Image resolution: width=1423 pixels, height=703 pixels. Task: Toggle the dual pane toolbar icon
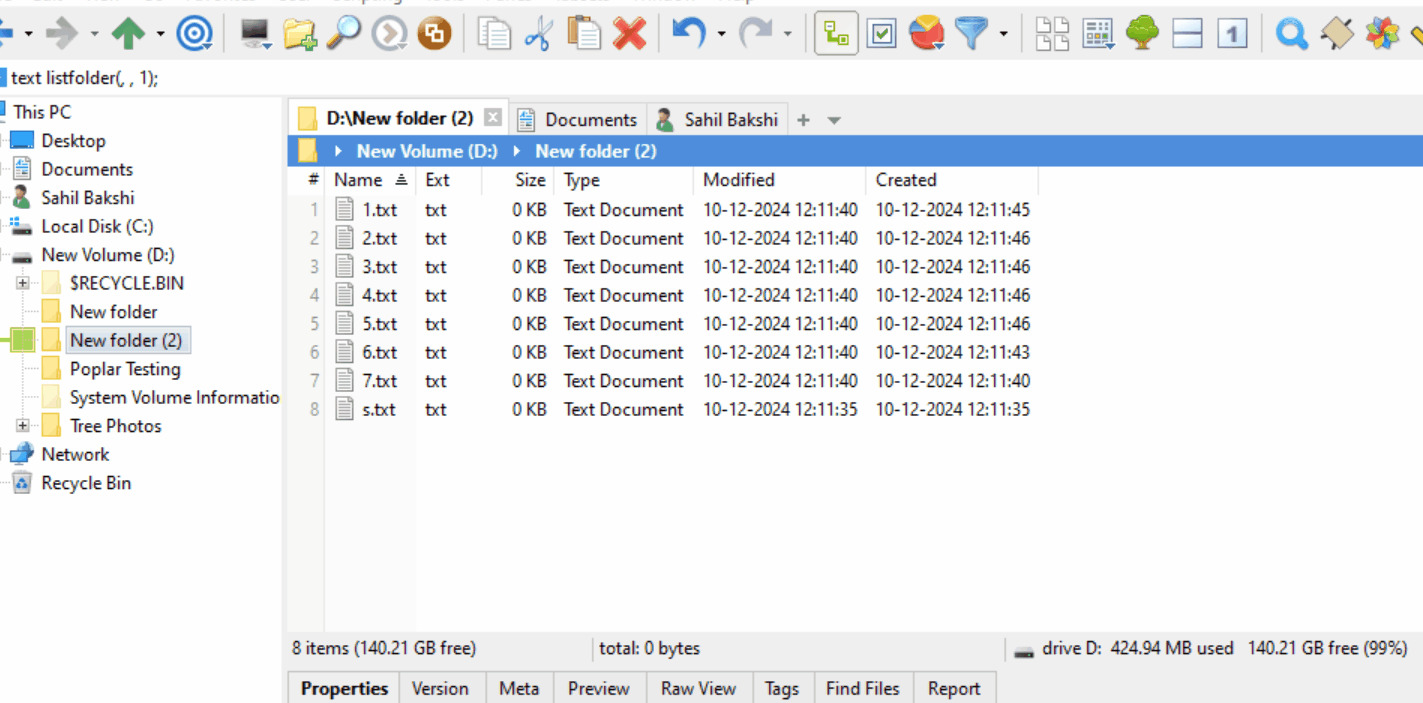pos(1187,35)
